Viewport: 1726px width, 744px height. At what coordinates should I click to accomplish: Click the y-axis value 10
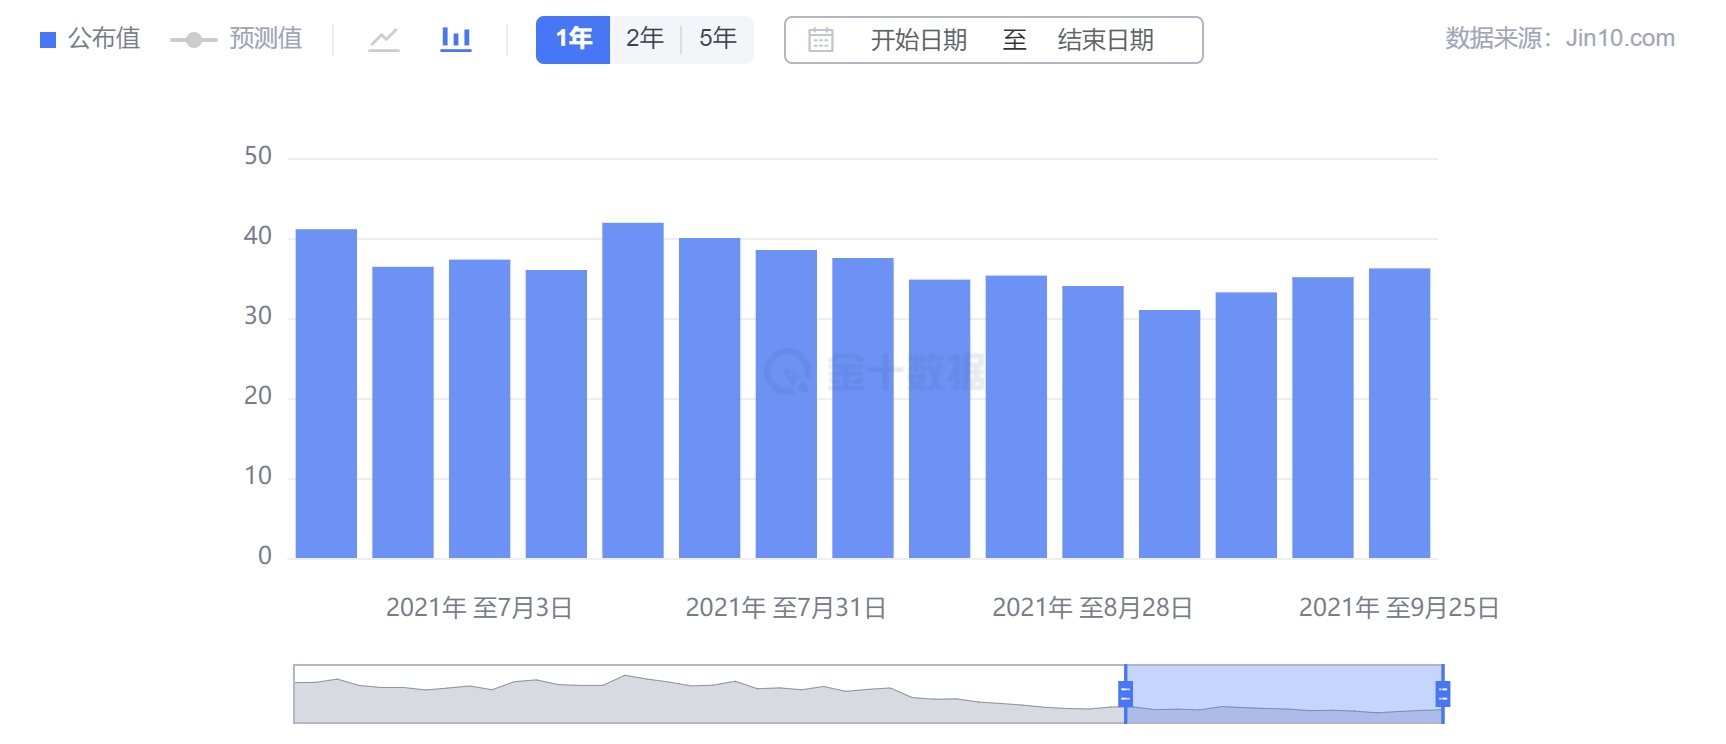click(x=258, y=476)
